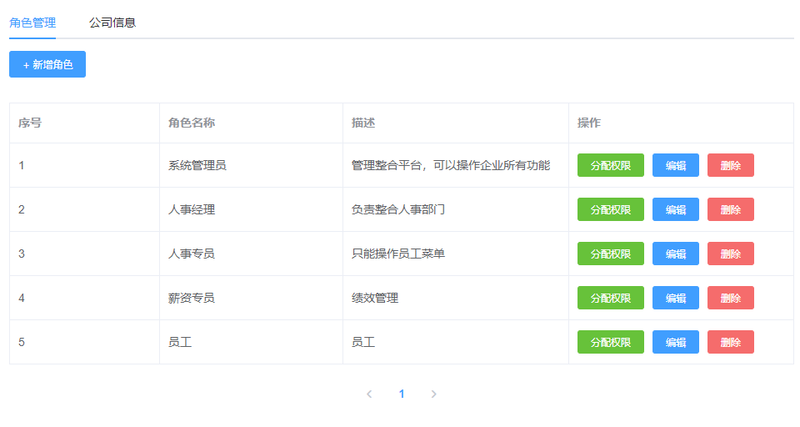Image resolution: width=800 pixels, height=427 pixels.
Task: Select the 员工 role name cell
Action: (x=251, y=342)
